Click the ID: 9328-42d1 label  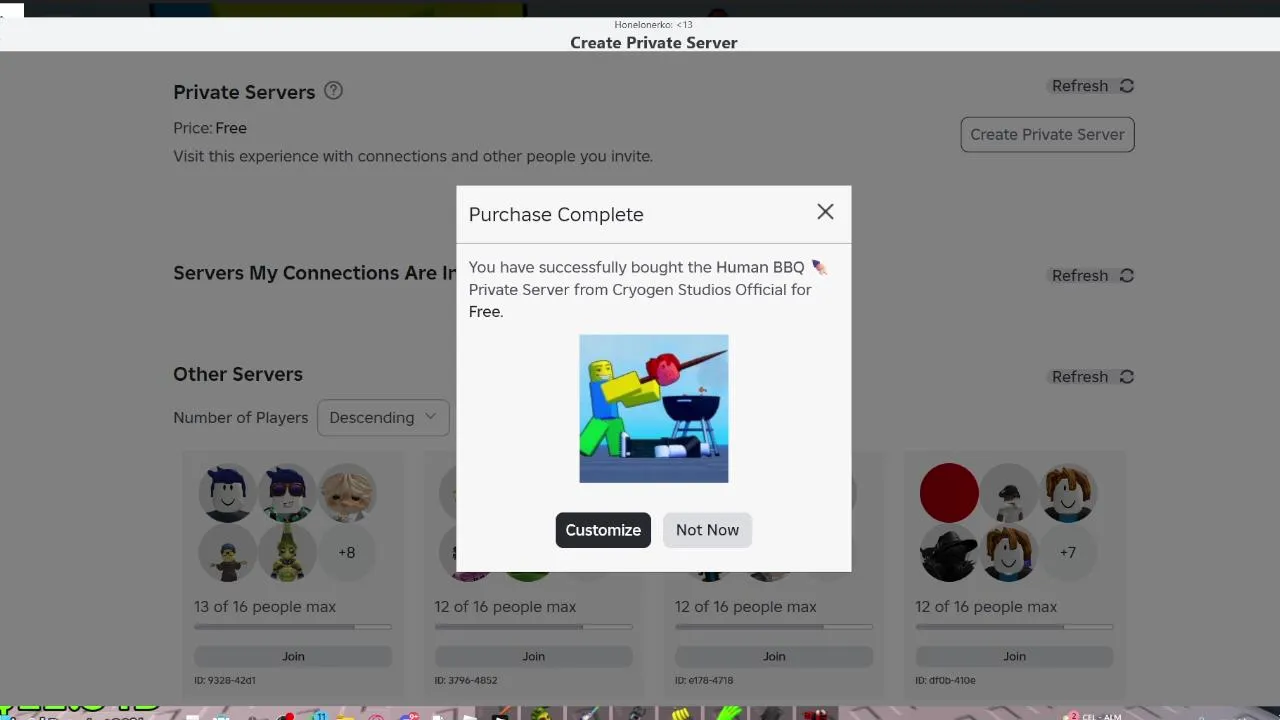click(x=225, y=680)
